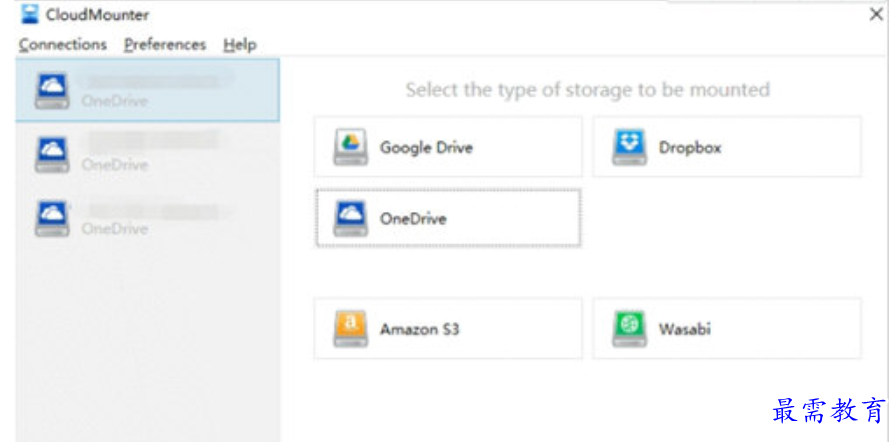Click the green Wasabi icon
The image size is (894, 442).
pos(629,329)
